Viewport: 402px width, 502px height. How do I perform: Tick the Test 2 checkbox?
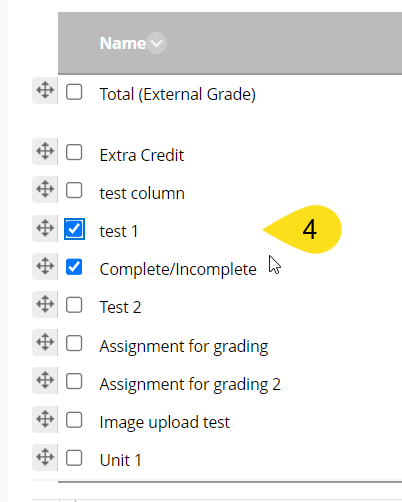pos(74,305)
